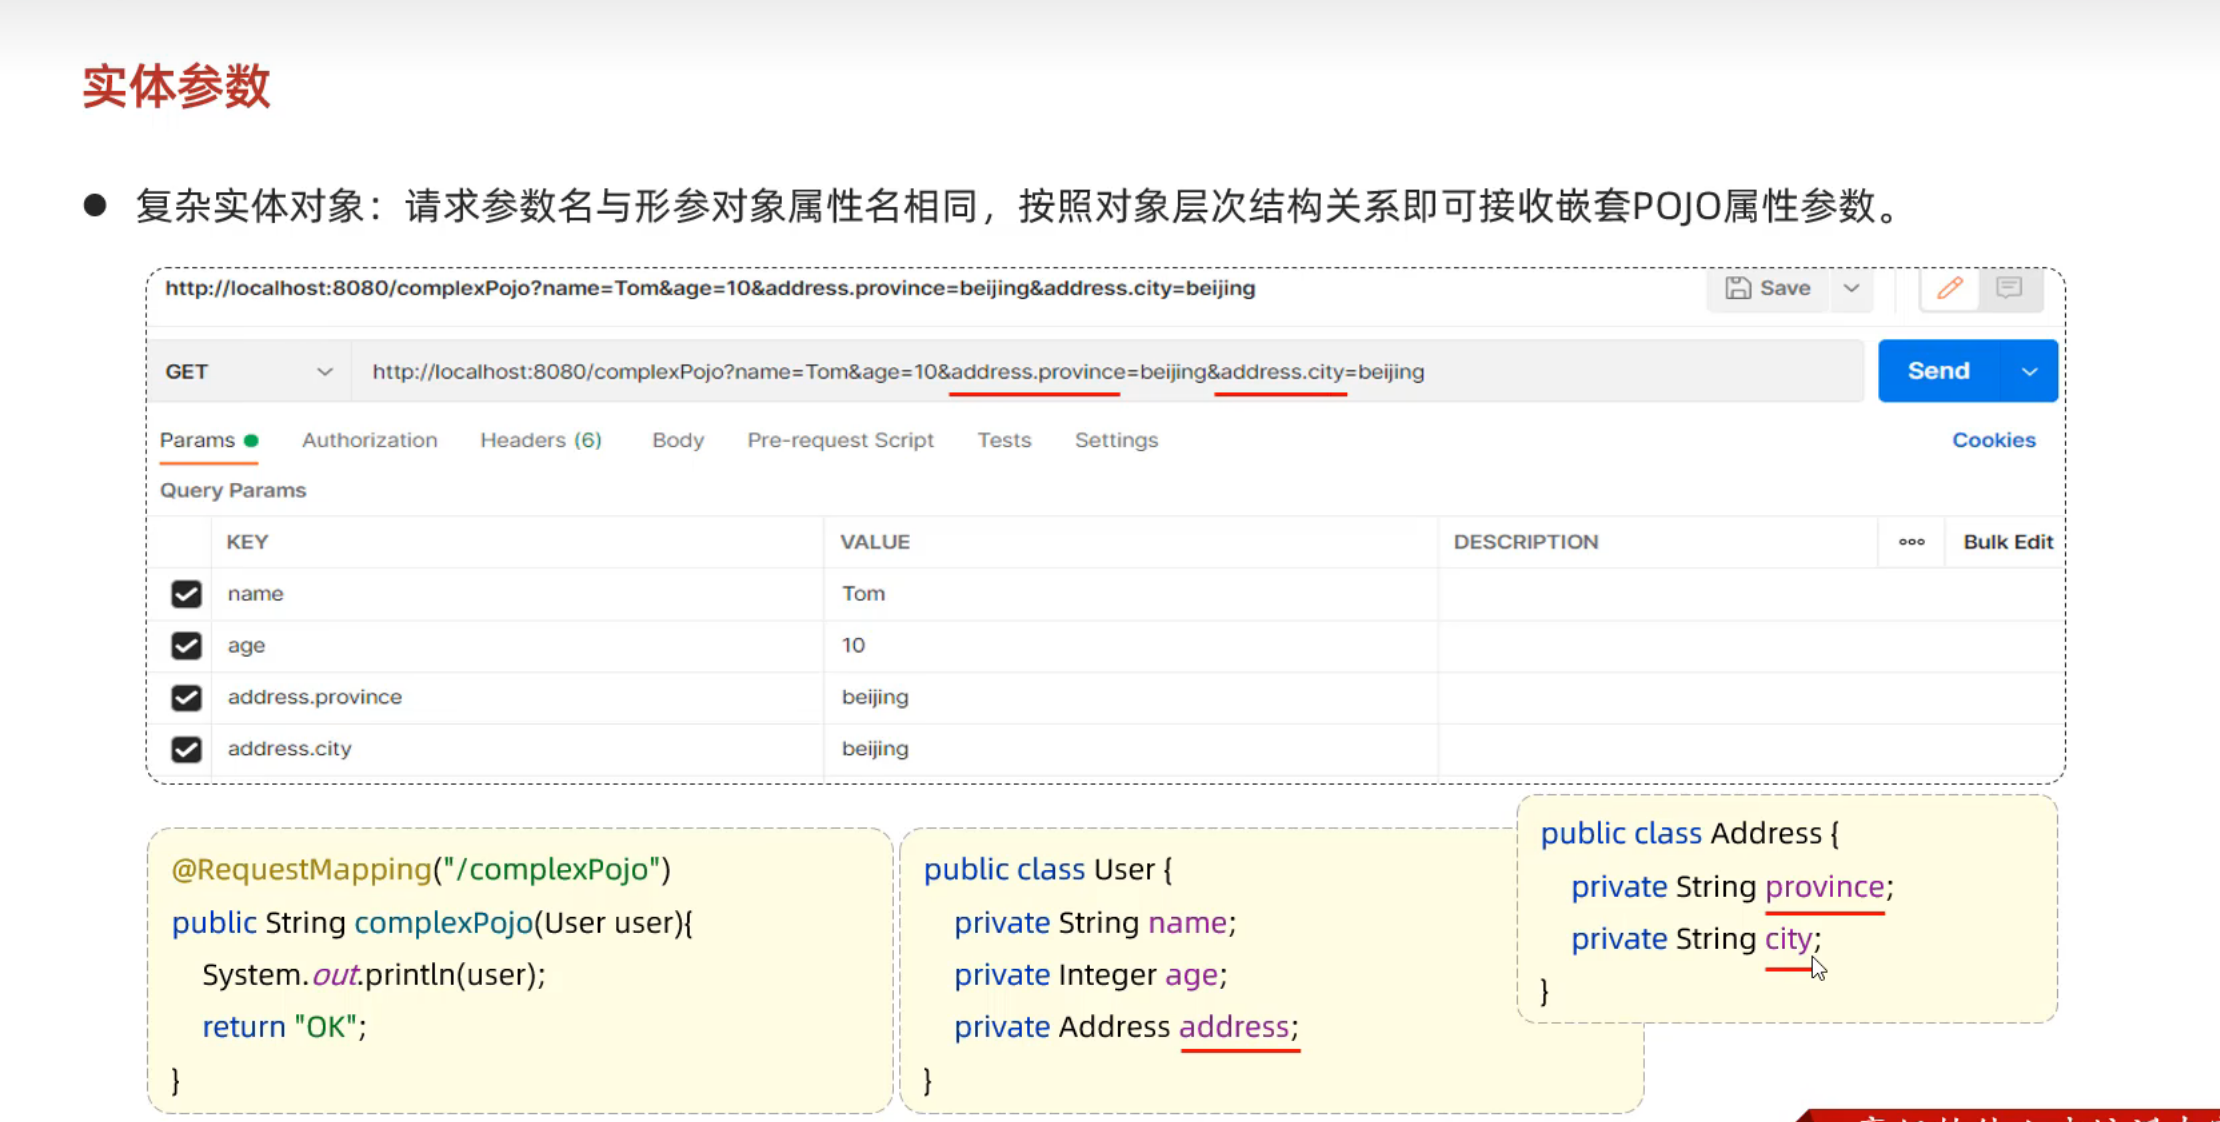Toggle the address.city checkbox
Image resolution: width=2220 pixels, height=1122 pixels.
(186, 749)
